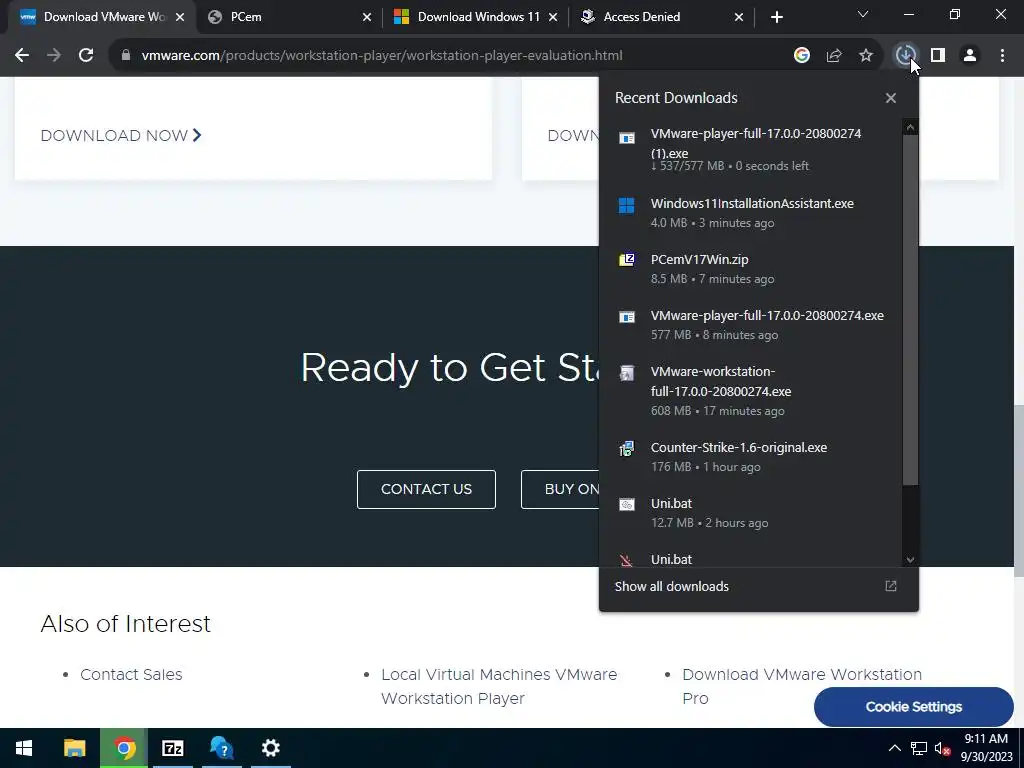Viewport: 1024px width, 768px height.
Task: Open the tab search dropdown arrow
Action: click(863, 14)
